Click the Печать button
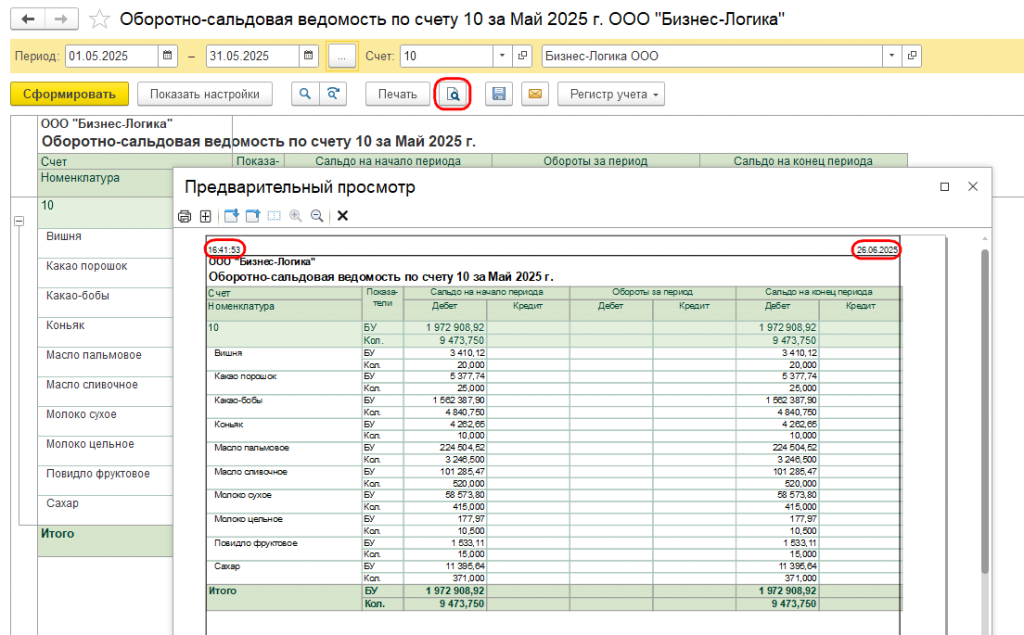The image size is (1024, 635). [x=397, y=94]
